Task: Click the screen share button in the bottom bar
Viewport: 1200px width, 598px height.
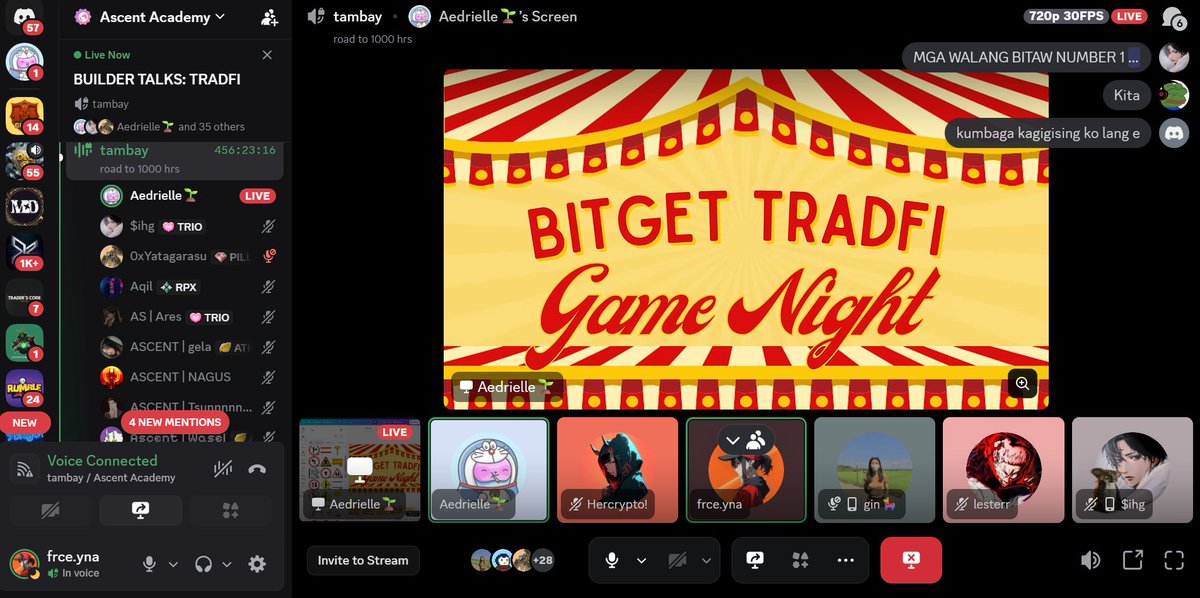Action: 755,560
